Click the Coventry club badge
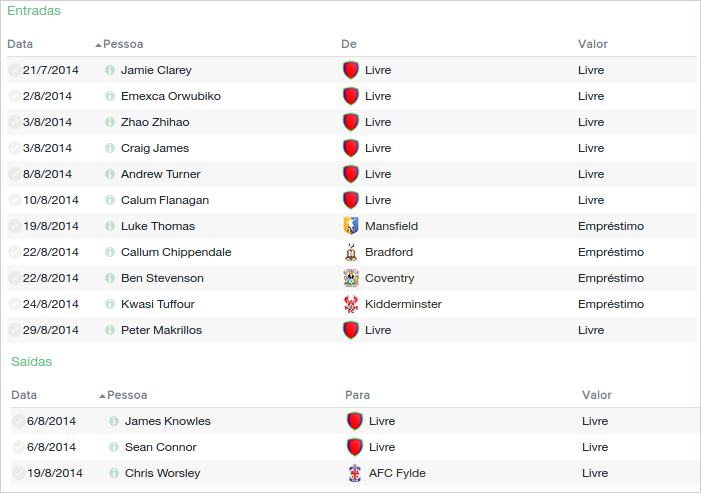Viewport: 701px width, 493px height. (350, 278)
